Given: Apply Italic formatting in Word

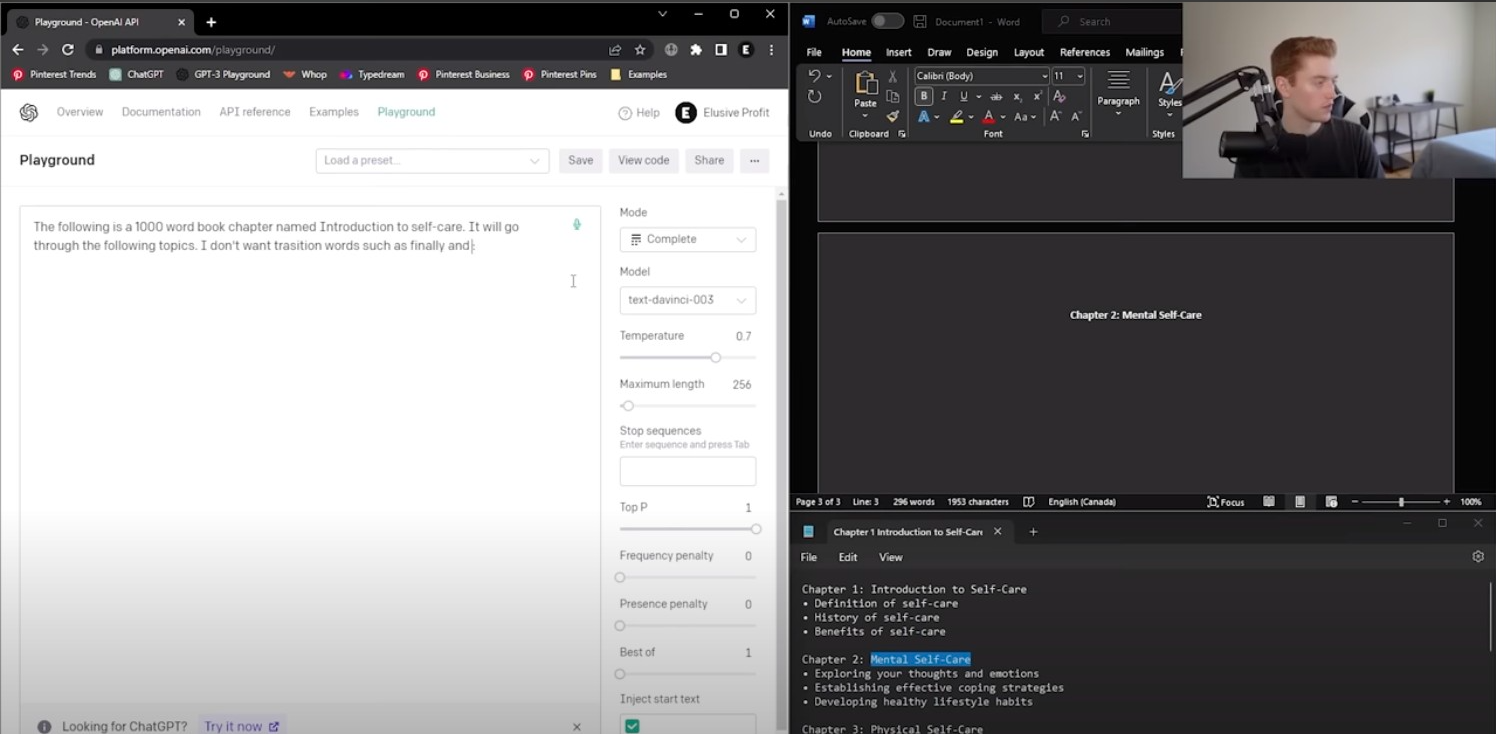Looking at the screenshot, I should (x=944, y=97).
